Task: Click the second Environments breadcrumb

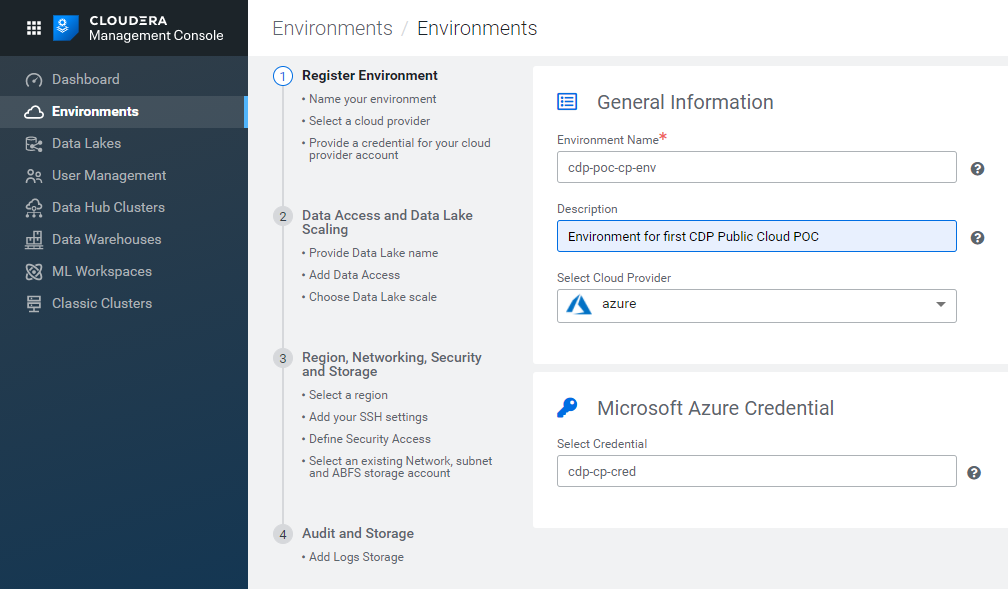Action: point(477,28)
